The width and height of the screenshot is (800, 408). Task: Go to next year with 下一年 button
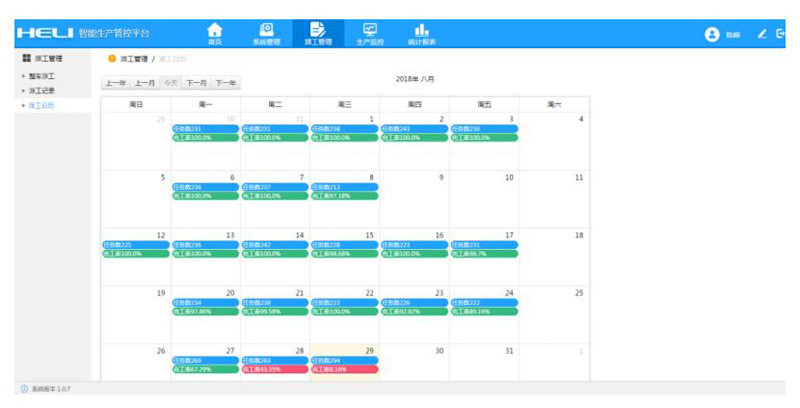click(226, 83)
